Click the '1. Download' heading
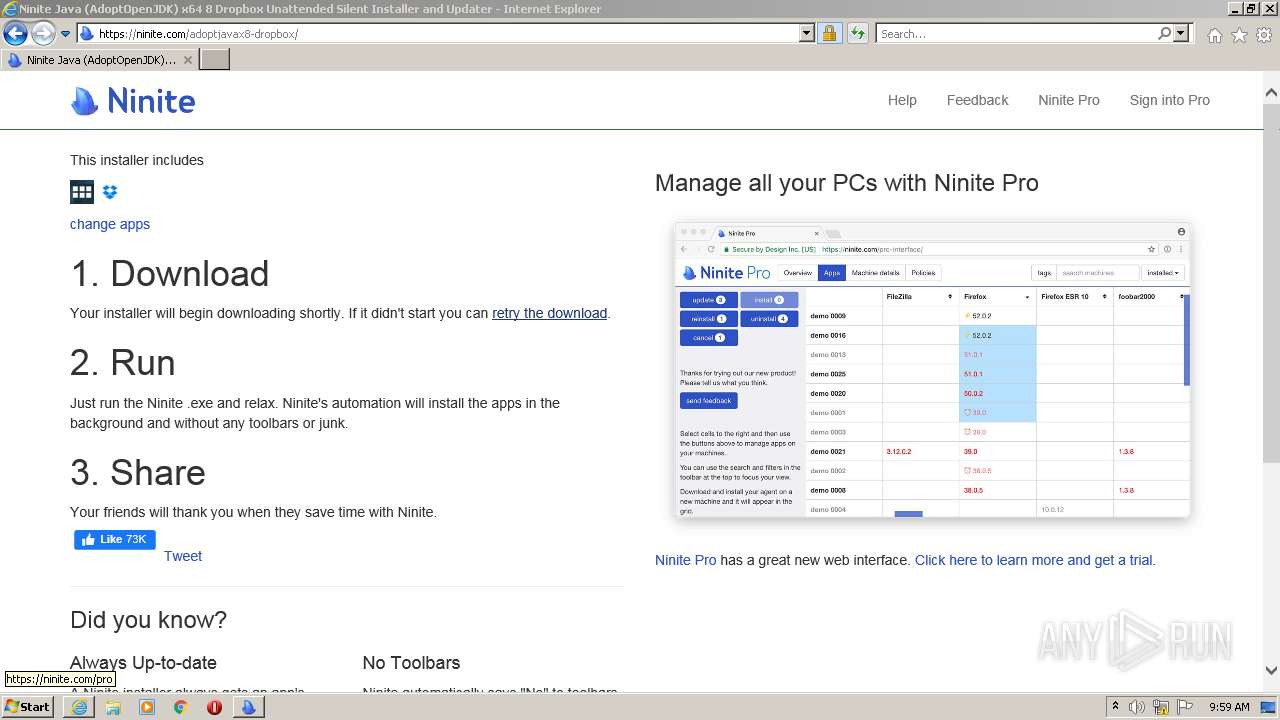 [169, 274]
